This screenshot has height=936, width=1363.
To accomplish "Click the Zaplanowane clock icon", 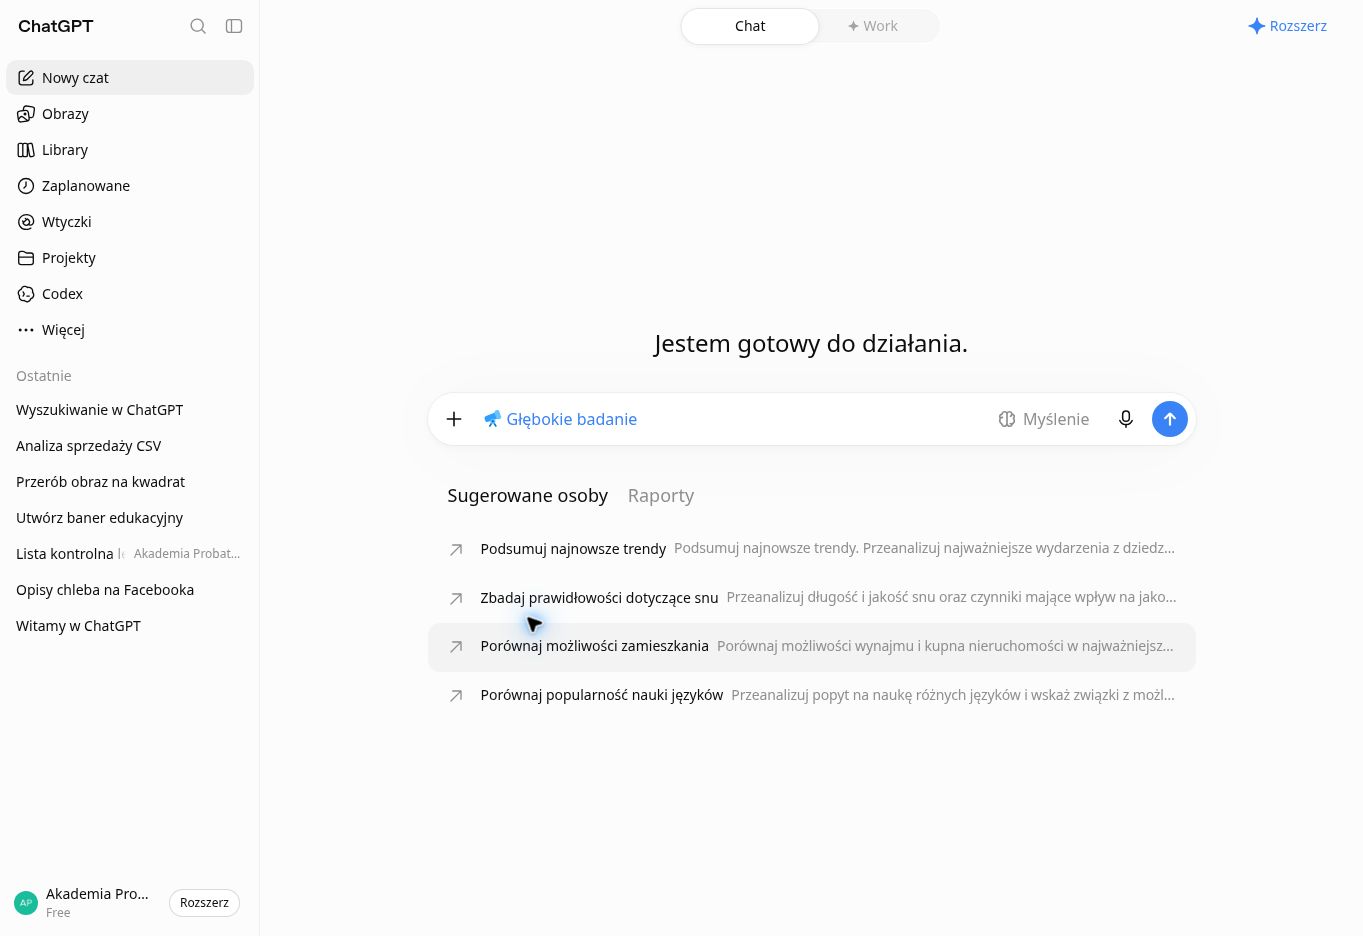I will [x=26, y=185].
